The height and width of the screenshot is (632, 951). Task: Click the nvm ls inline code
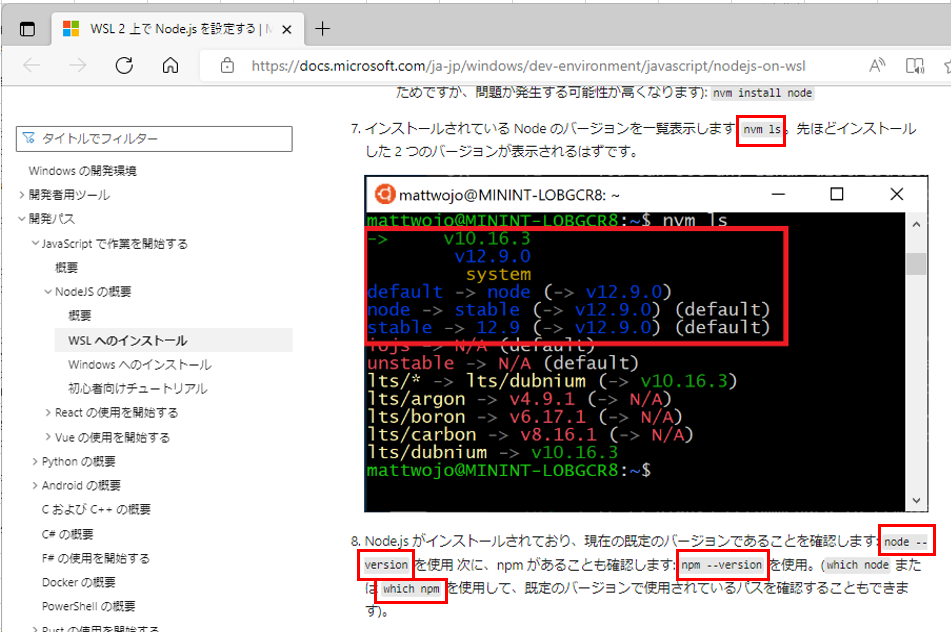point(762,129)
